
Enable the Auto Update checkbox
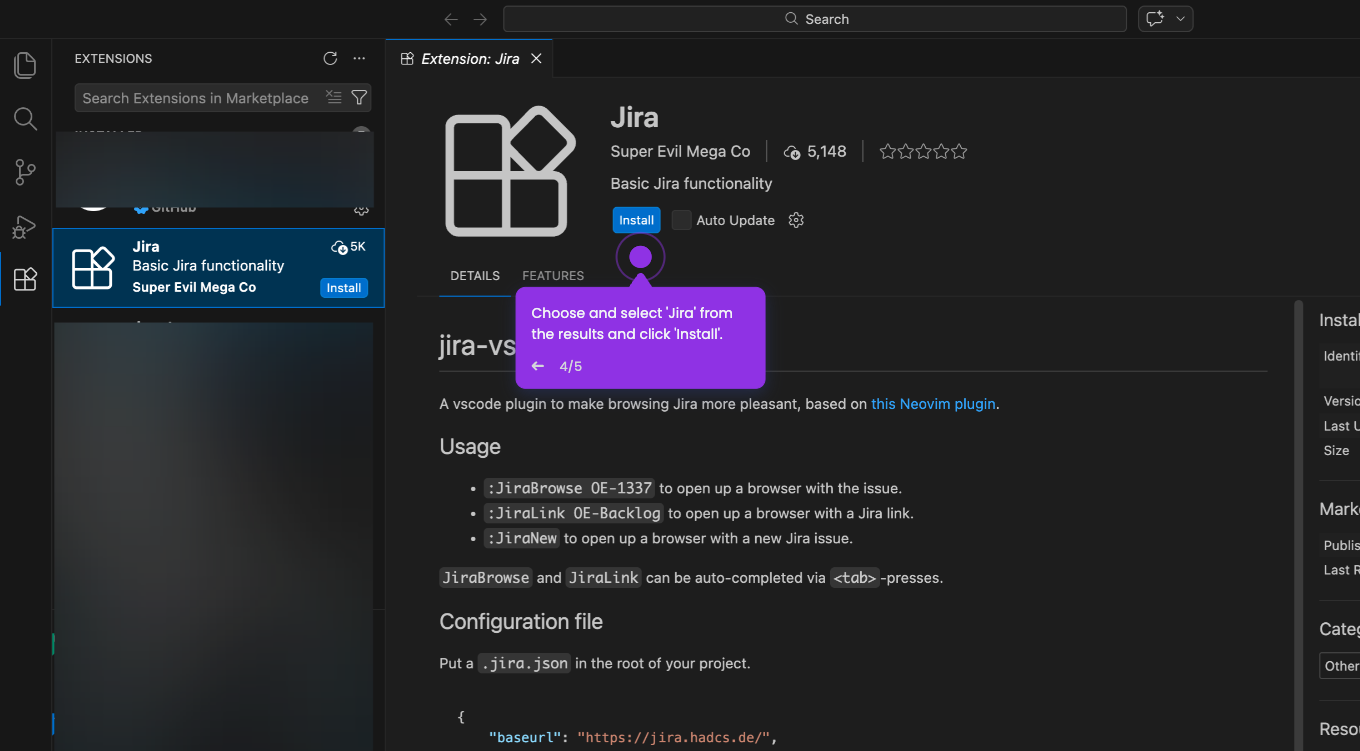click(682, 220)
